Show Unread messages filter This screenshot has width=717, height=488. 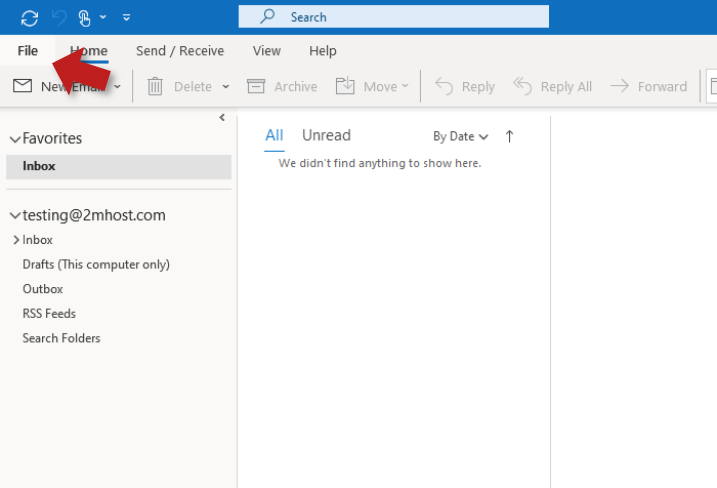pos(326,135)
